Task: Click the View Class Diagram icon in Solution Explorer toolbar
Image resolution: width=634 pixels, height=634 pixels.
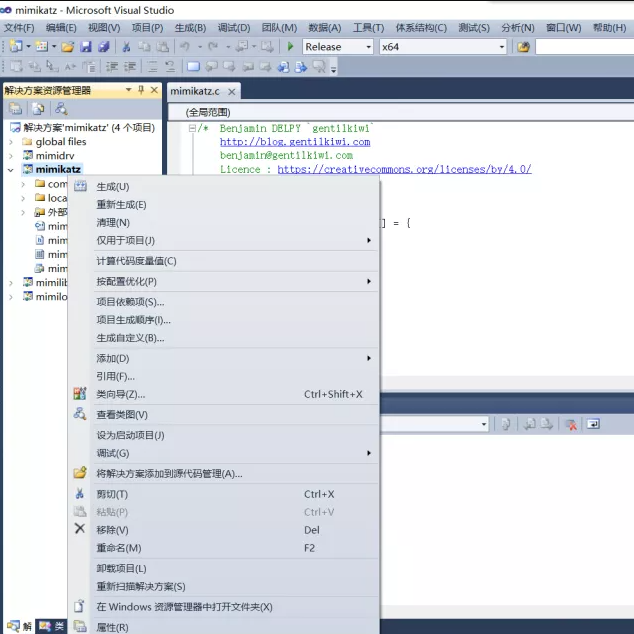Action: pos(61,108)
